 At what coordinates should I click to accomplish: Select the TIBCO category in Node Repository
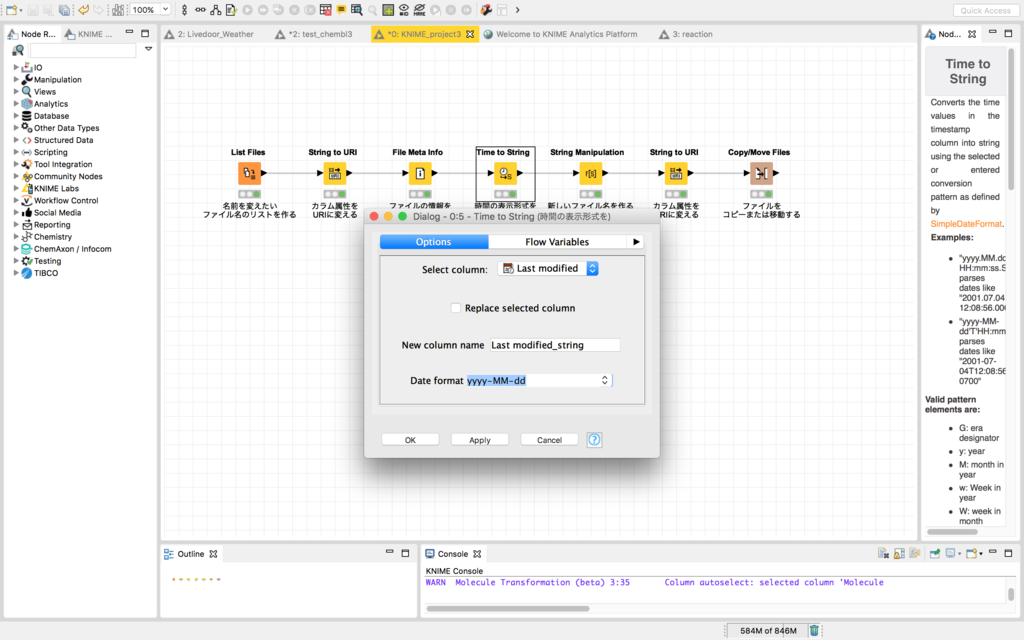point(46,273)
